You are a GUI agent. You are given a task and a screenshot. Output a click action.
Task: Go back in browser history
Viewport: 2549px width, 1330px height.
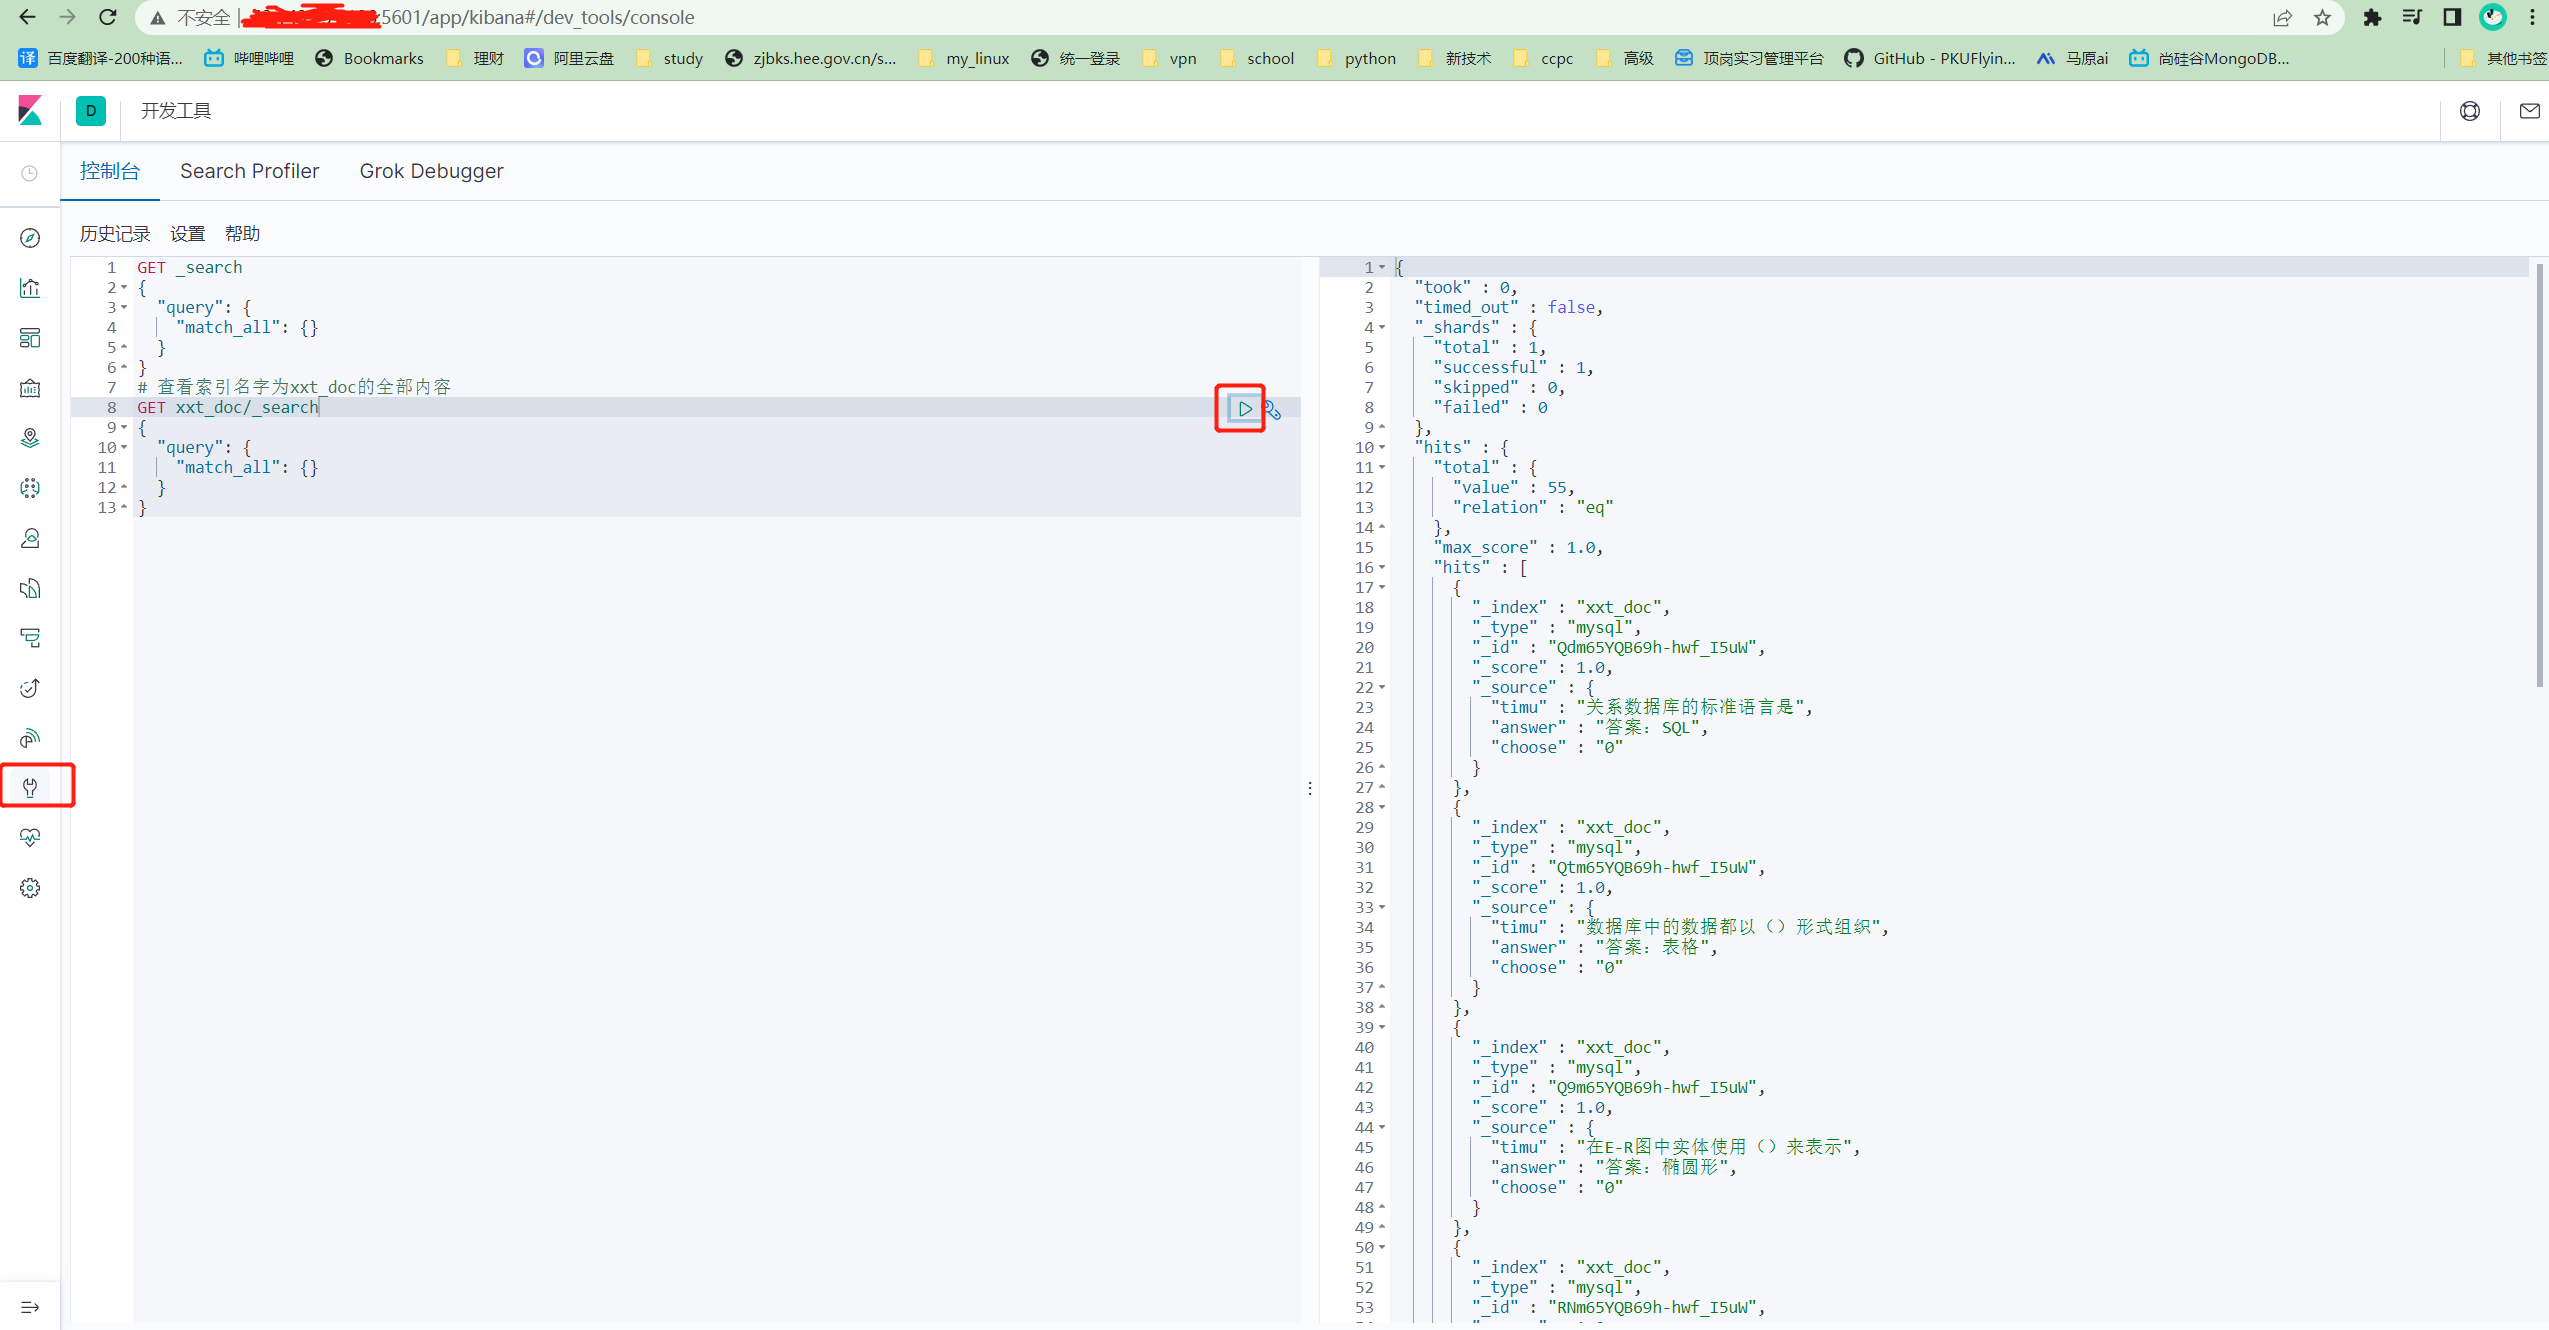pyautogui.click(x=27, y=17)
